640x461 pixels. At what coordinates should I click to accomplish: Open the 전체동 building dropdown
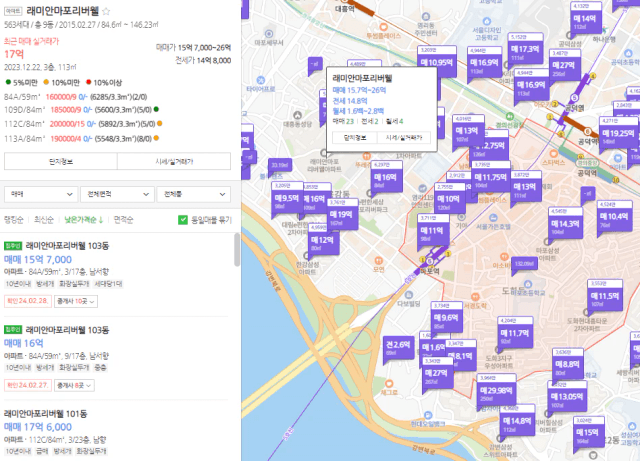pos(194,194)
